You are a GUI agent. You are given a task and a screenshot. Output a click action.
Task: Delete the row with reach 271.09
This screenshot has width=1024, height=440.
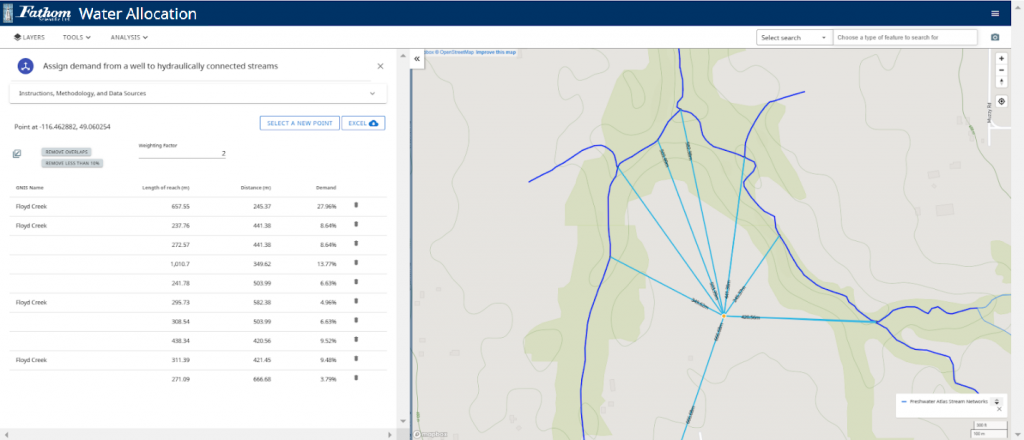pos(356,377)
